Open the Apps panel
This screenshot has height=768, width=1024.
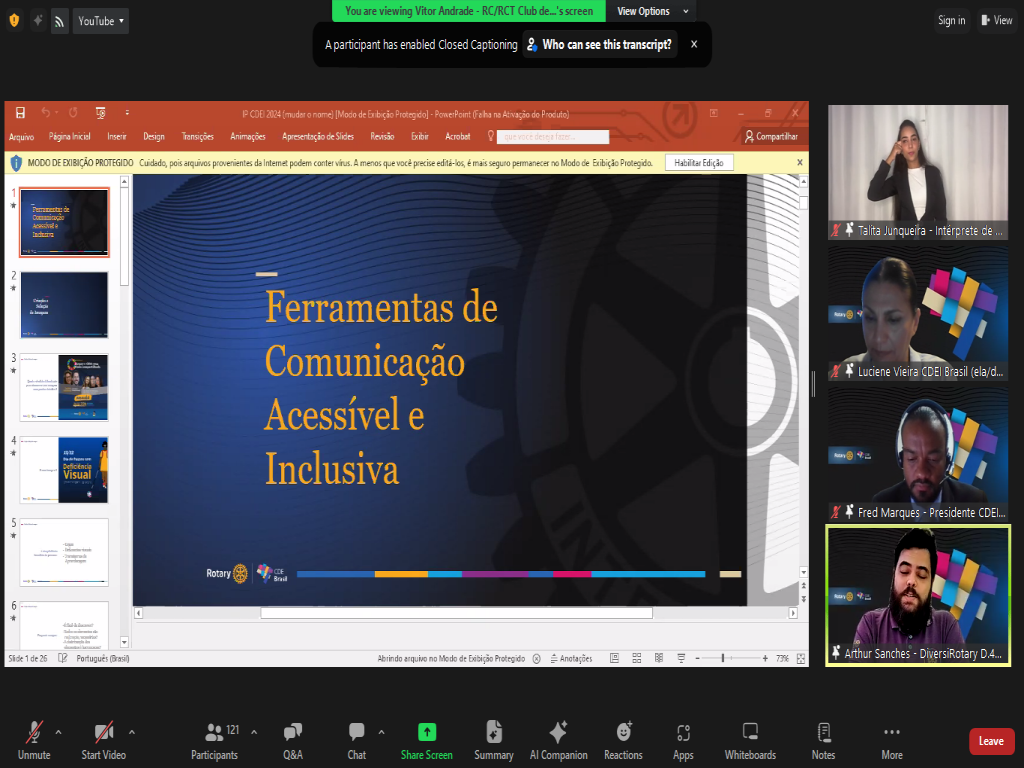[x=683, y=741]
